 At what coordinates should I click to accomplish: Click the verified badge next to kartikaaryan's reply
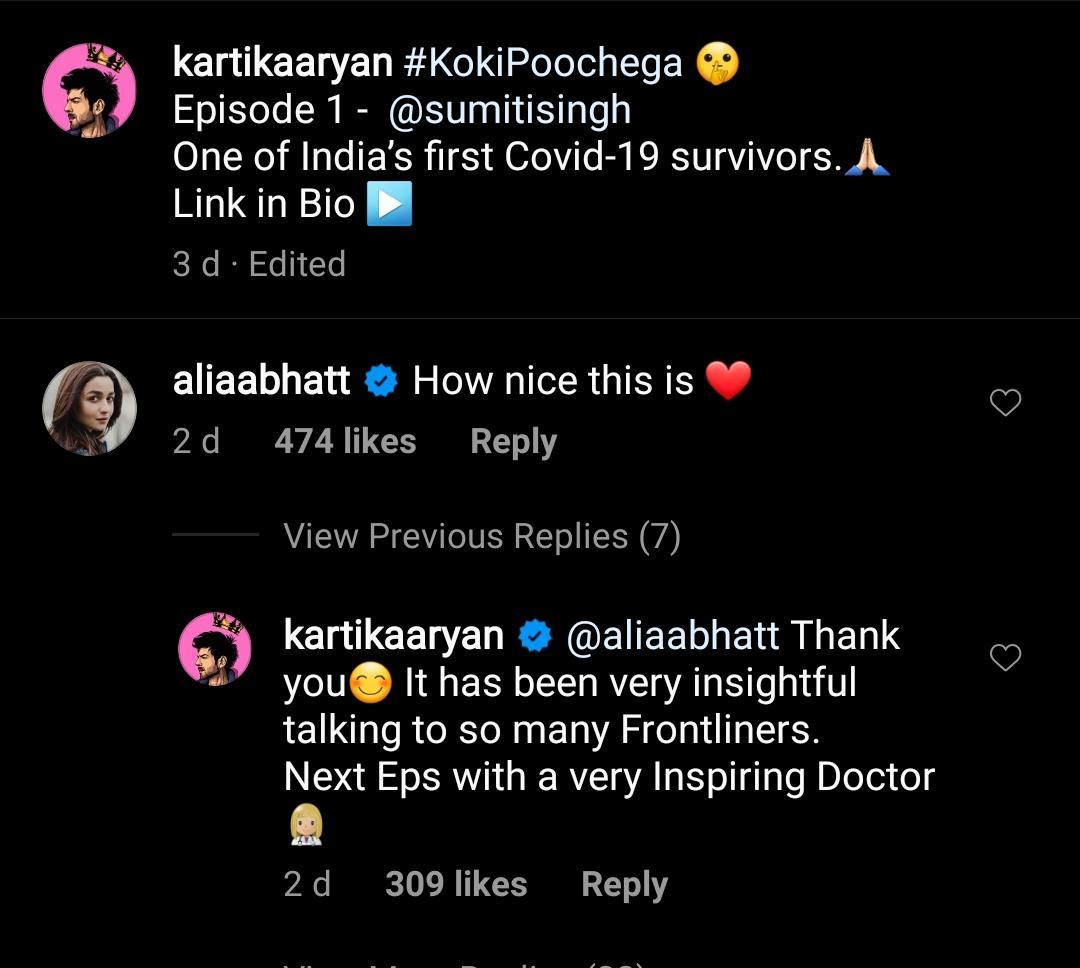535,636
